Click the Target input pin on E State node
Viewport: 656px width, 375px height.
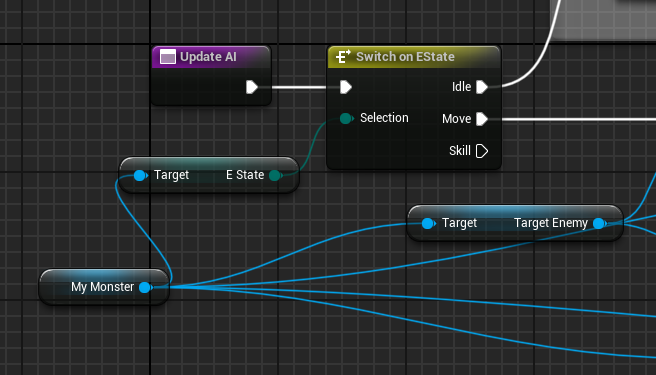click(x=141, y=175)
